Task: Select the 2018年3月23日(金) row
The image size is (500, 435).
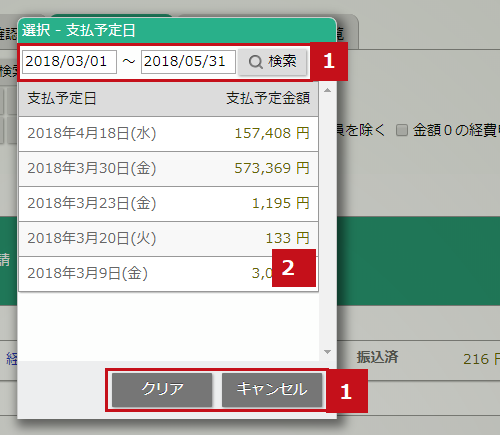Action: 169,204
